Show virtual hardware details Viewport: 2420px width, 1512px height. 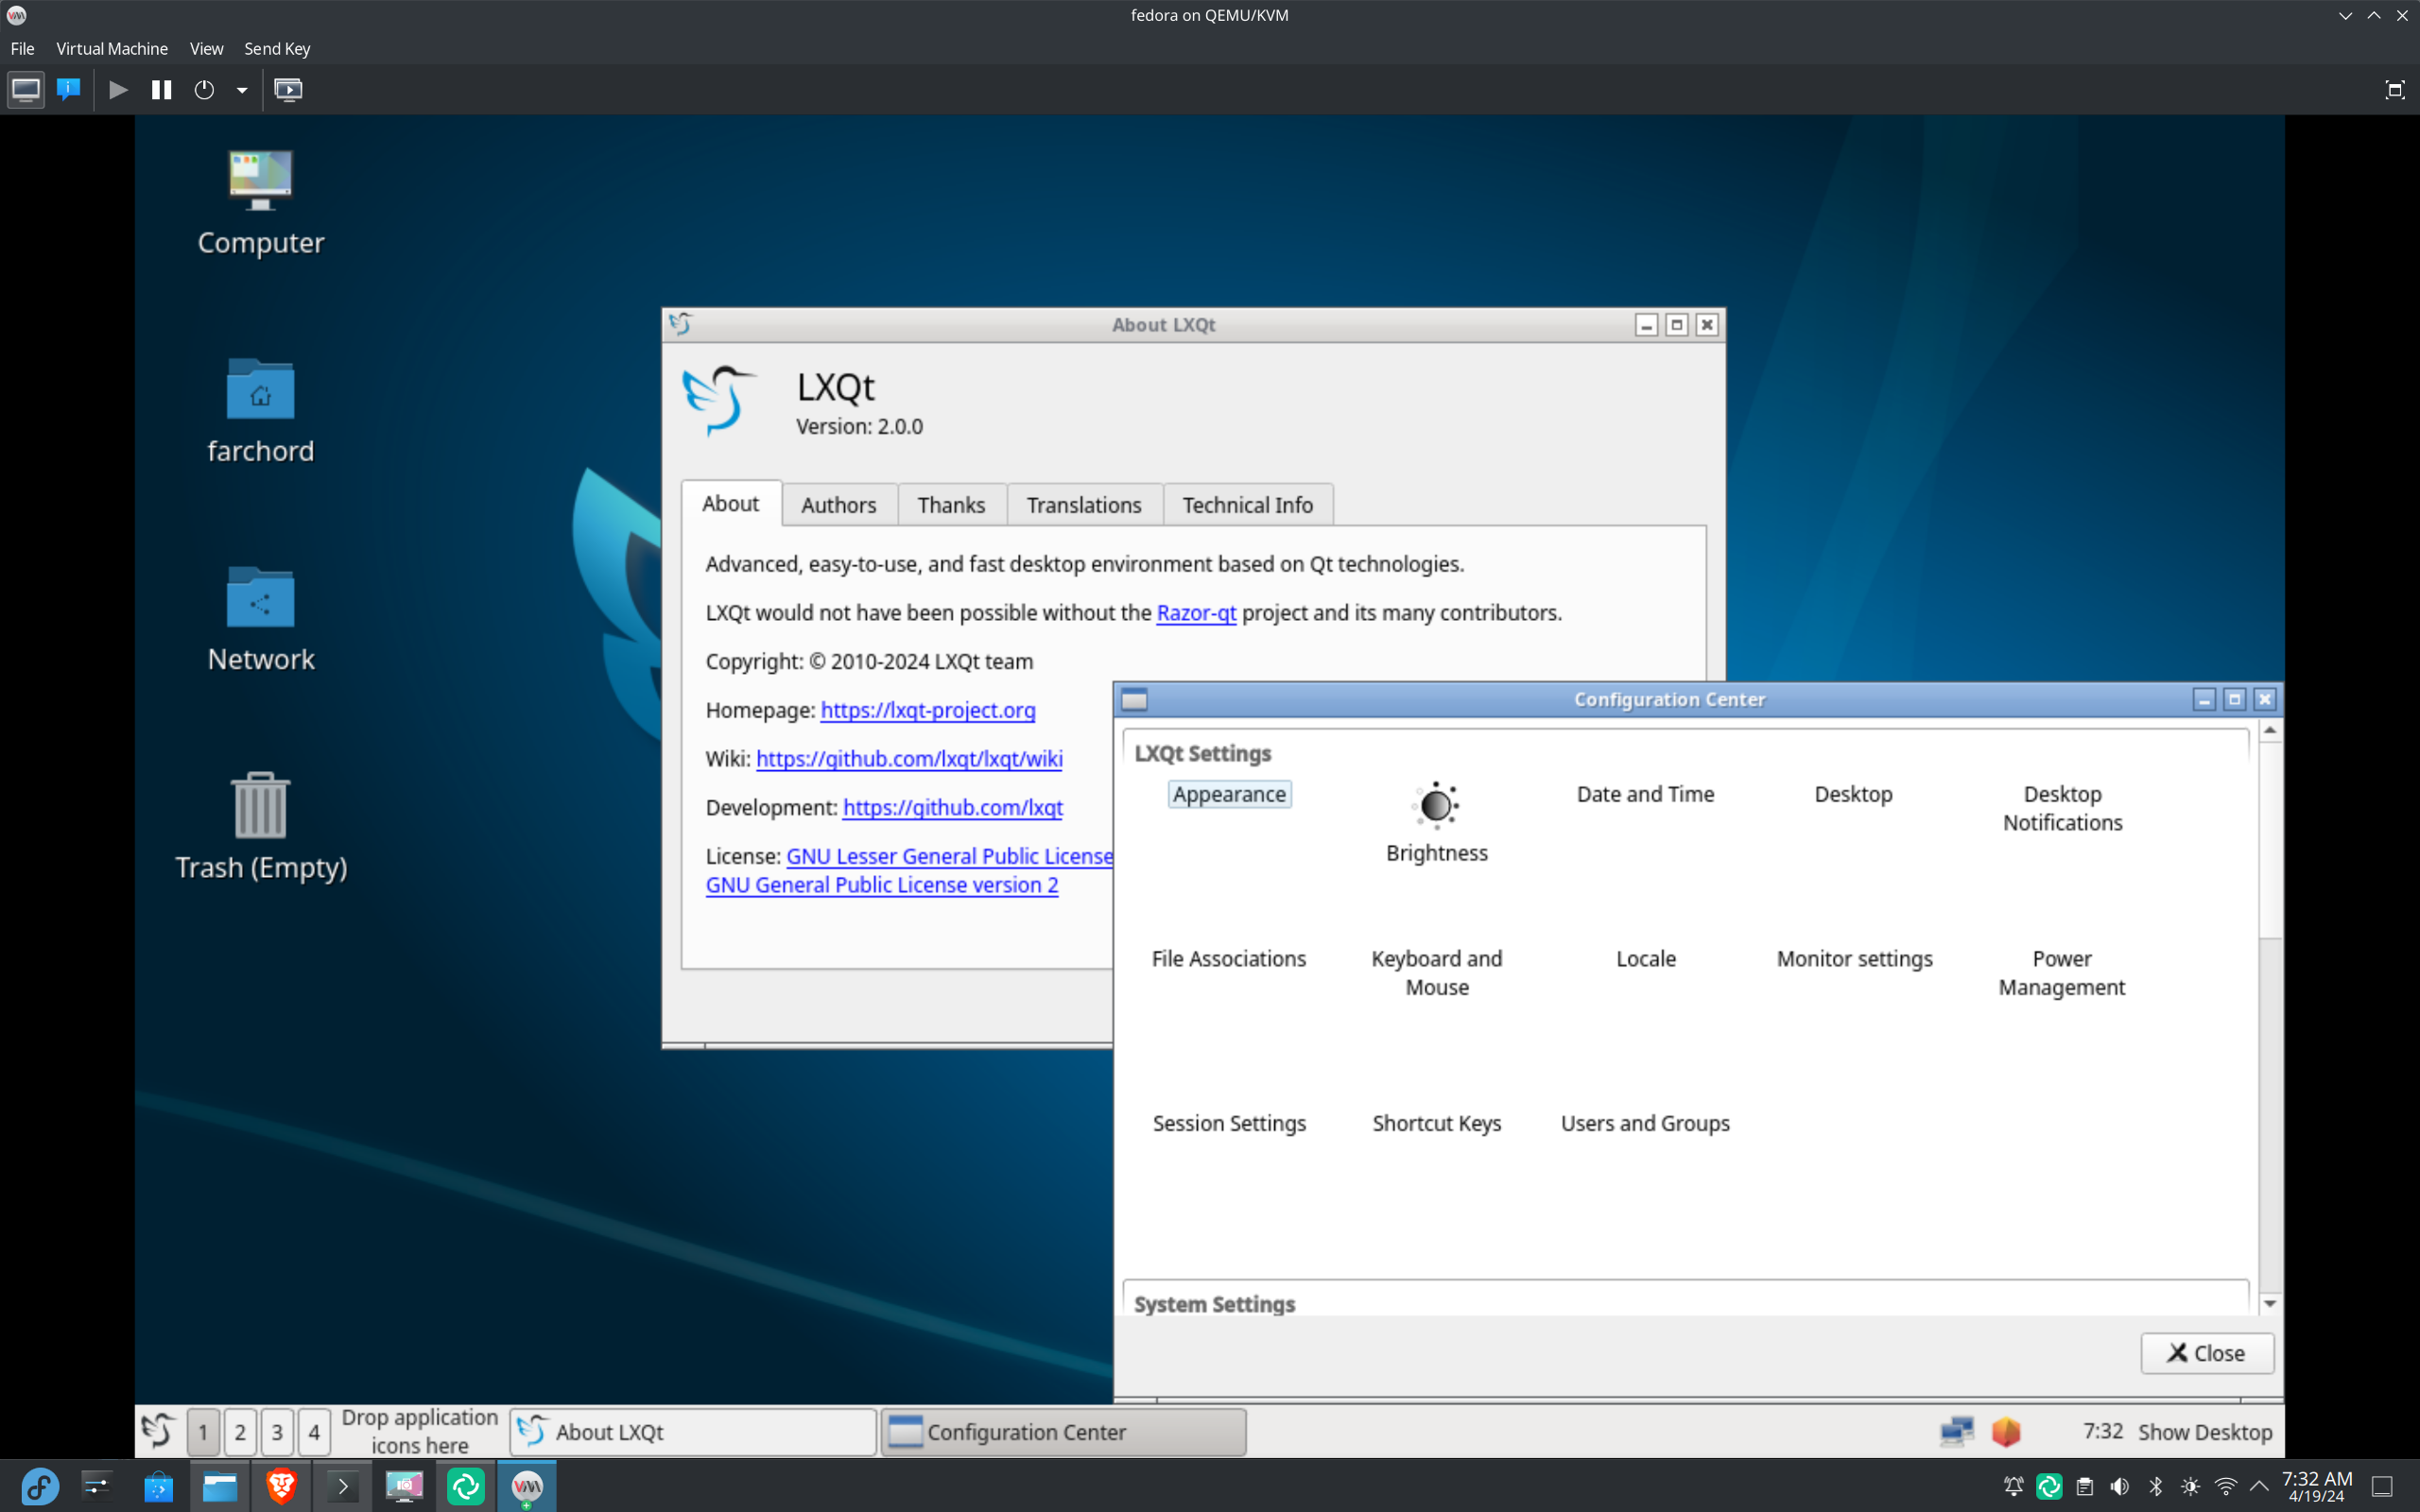(x=69, y=90)
